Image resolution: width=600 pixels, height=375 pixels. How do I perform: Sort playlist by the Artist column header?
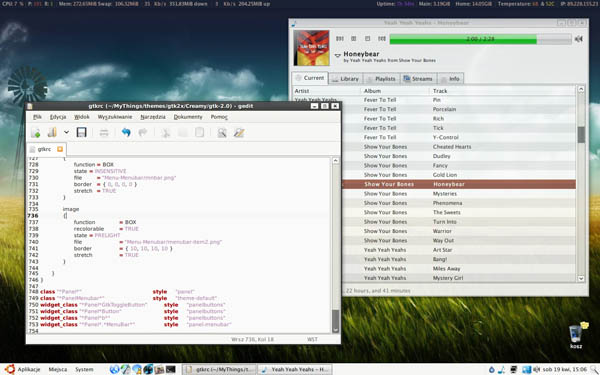[x=327, y=91]
